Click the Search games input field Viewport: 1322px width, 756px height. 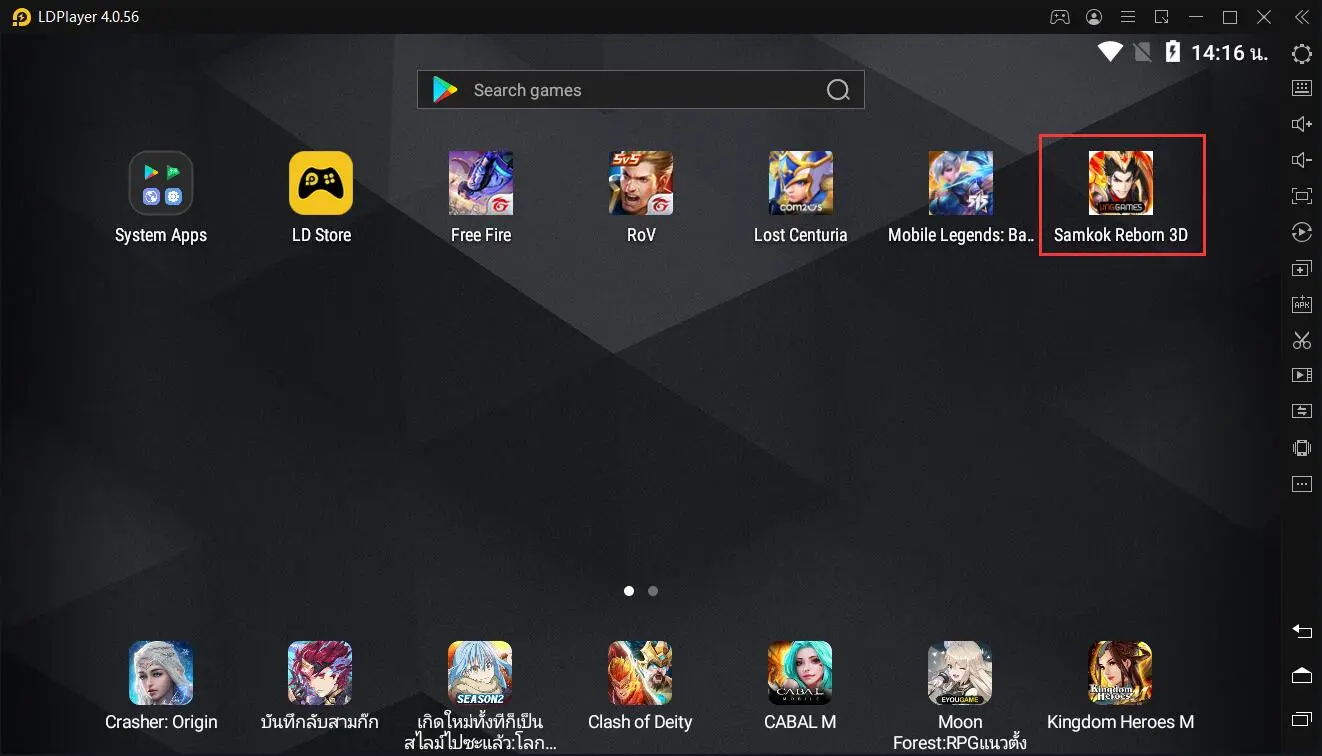pyautogui.click(x=641, y=90)
